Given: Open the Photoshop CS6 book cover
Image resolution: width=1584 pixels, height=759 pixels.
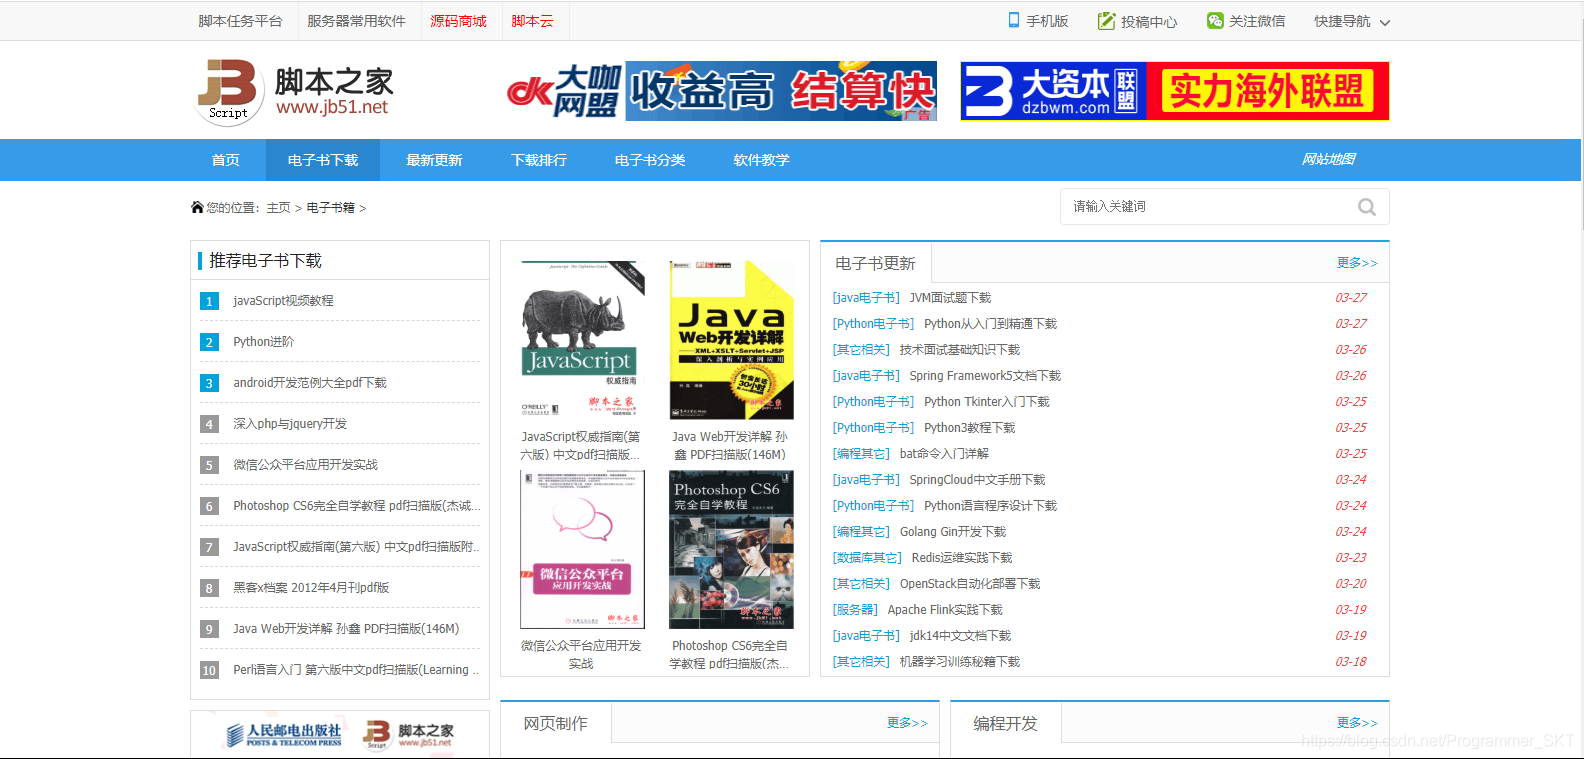Looking at the screenshot, I should [731, 550].
